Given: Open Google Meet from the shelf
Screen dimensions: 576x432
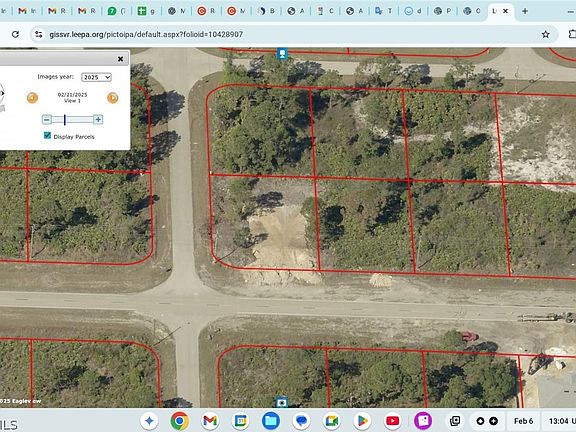Looking at the screenshot, I should (x=332, y=421).
